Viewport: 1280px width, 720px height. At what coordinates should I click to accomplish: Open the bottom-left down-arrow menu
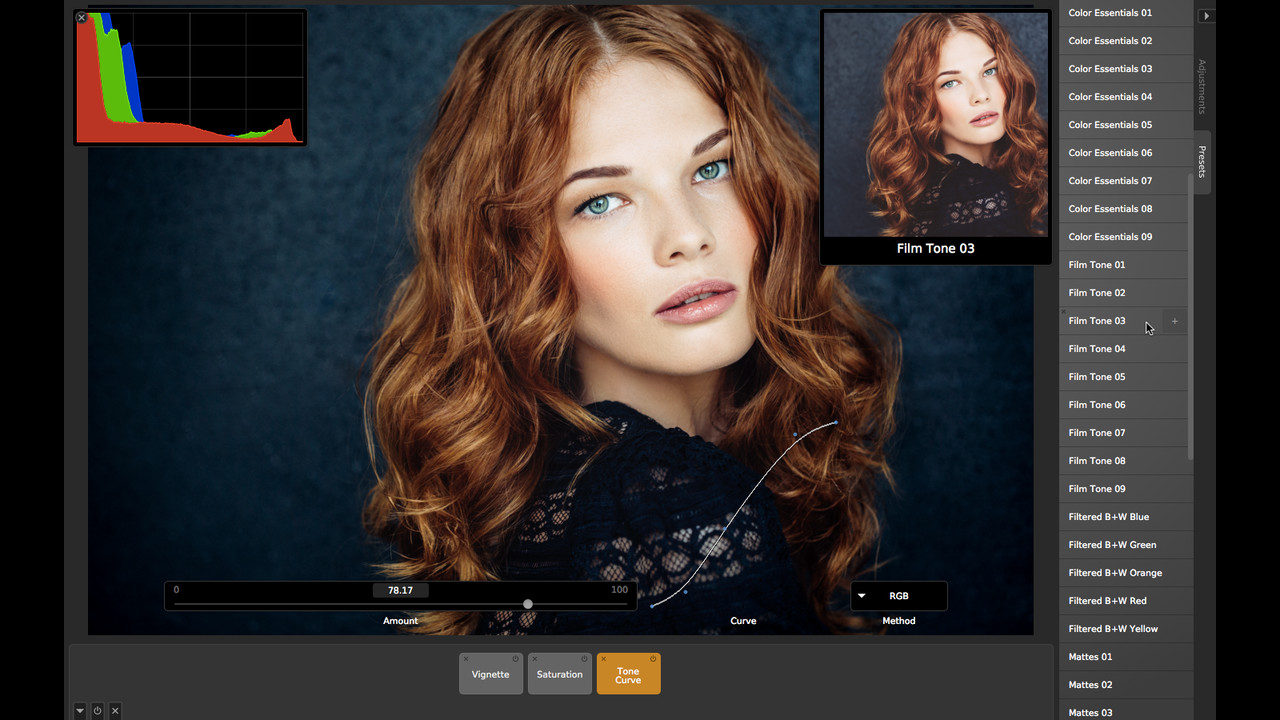(x=80, y=710)
